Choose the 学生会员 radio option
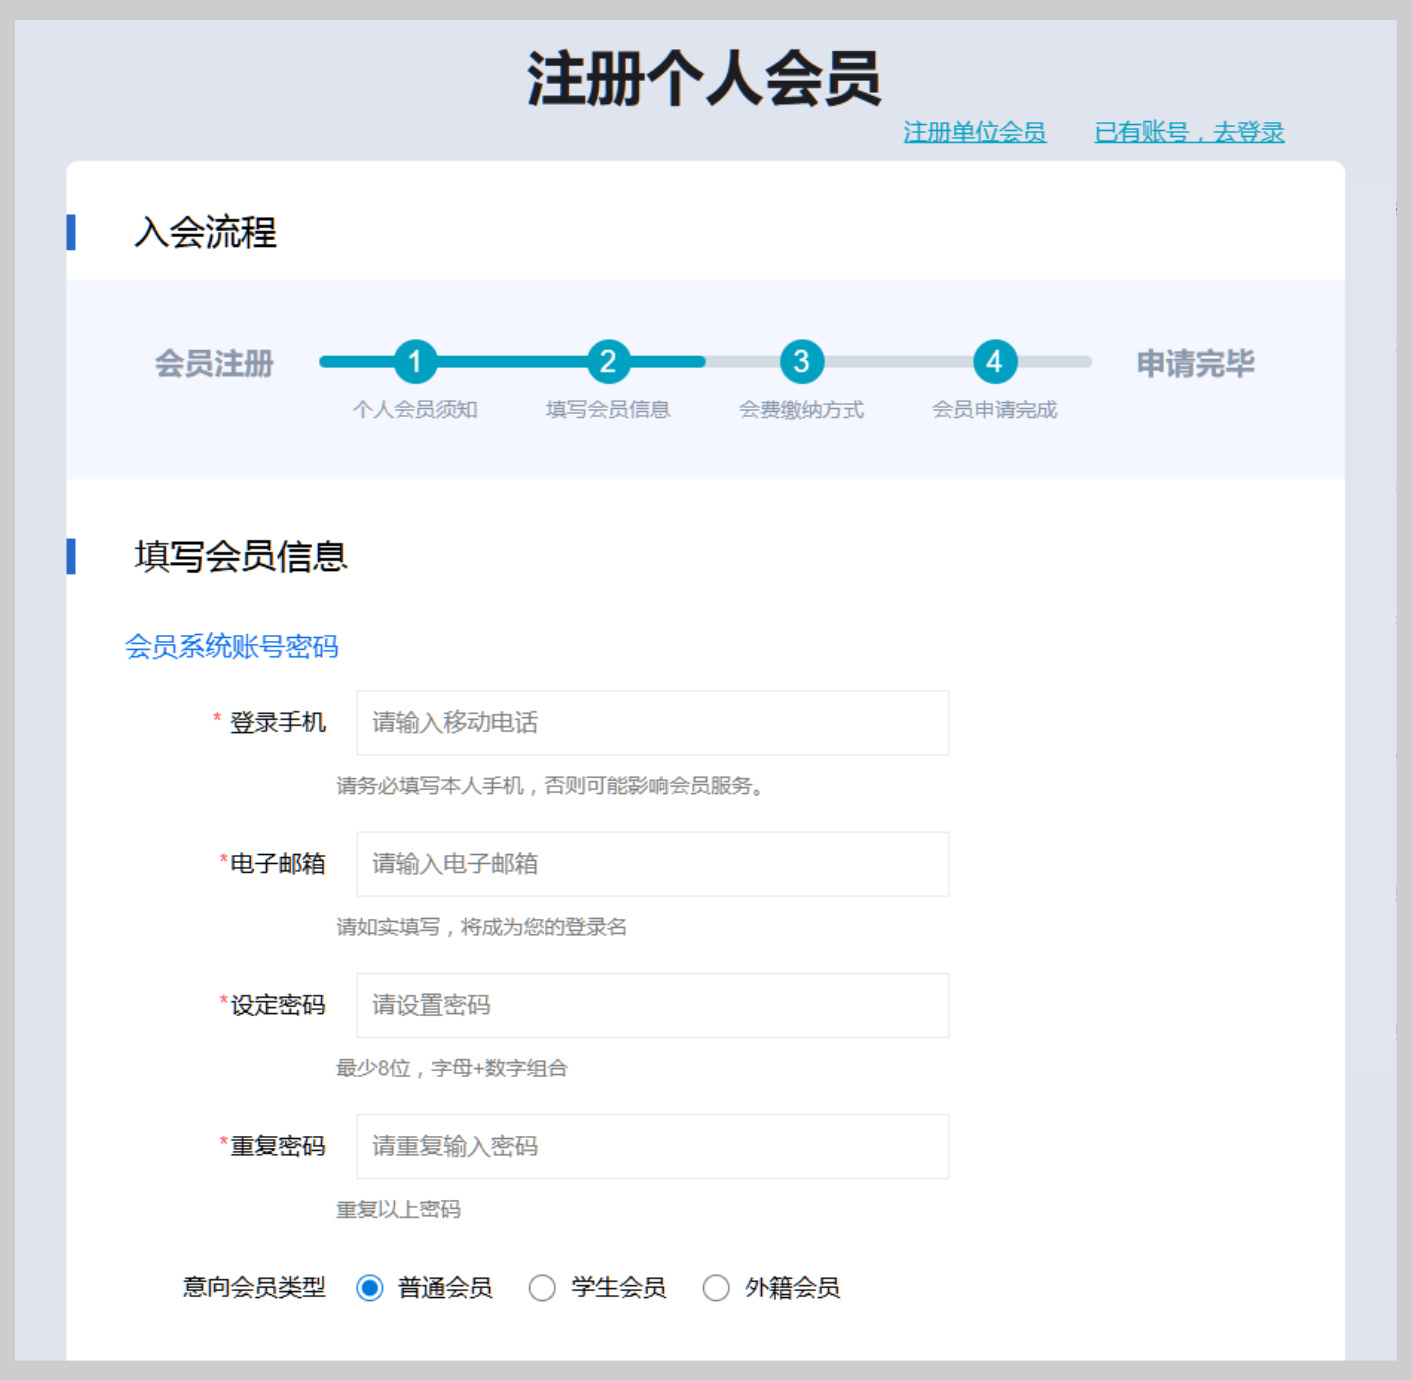The width and height of the screenshot is (1412, 1380). 543,1288
